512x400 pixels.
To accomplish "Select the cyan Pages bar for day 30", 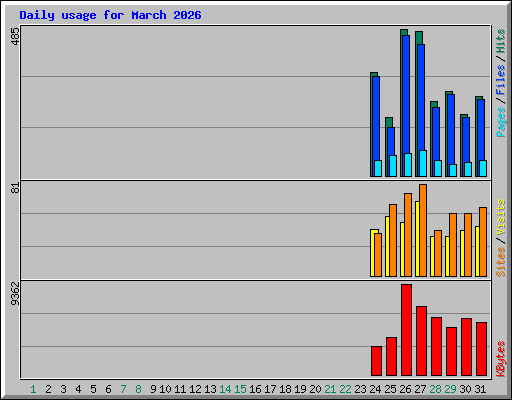I will pos(468,169).
